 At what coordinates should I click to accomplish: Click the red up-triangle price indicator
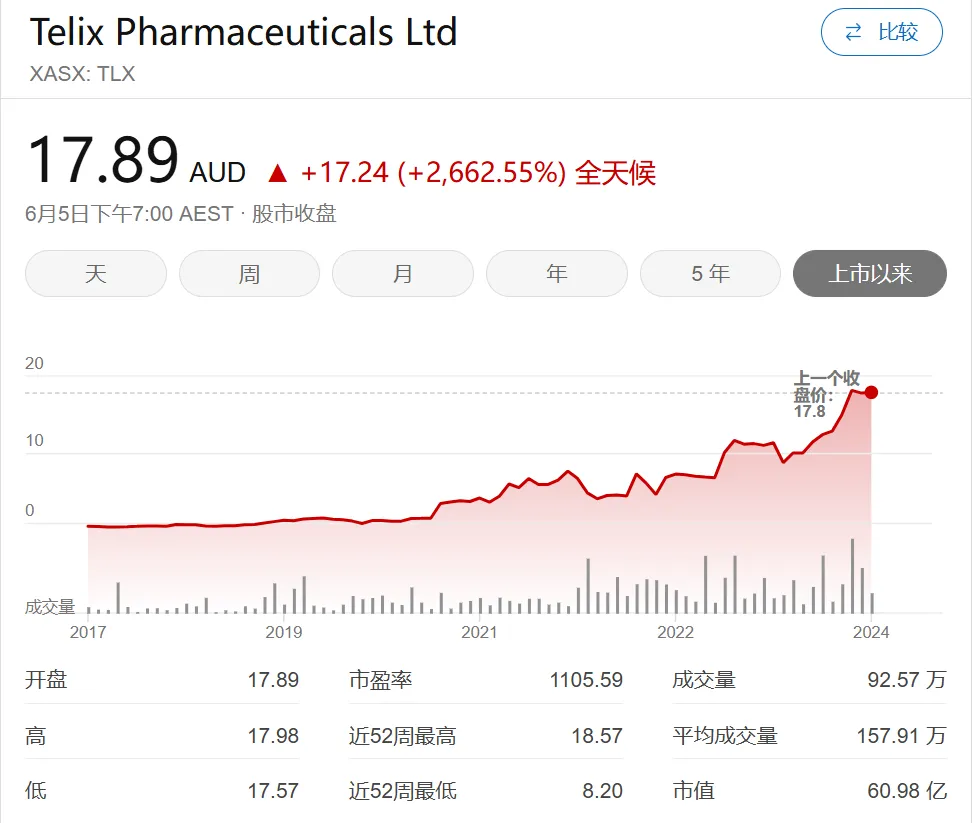click(x=277, y=174)
